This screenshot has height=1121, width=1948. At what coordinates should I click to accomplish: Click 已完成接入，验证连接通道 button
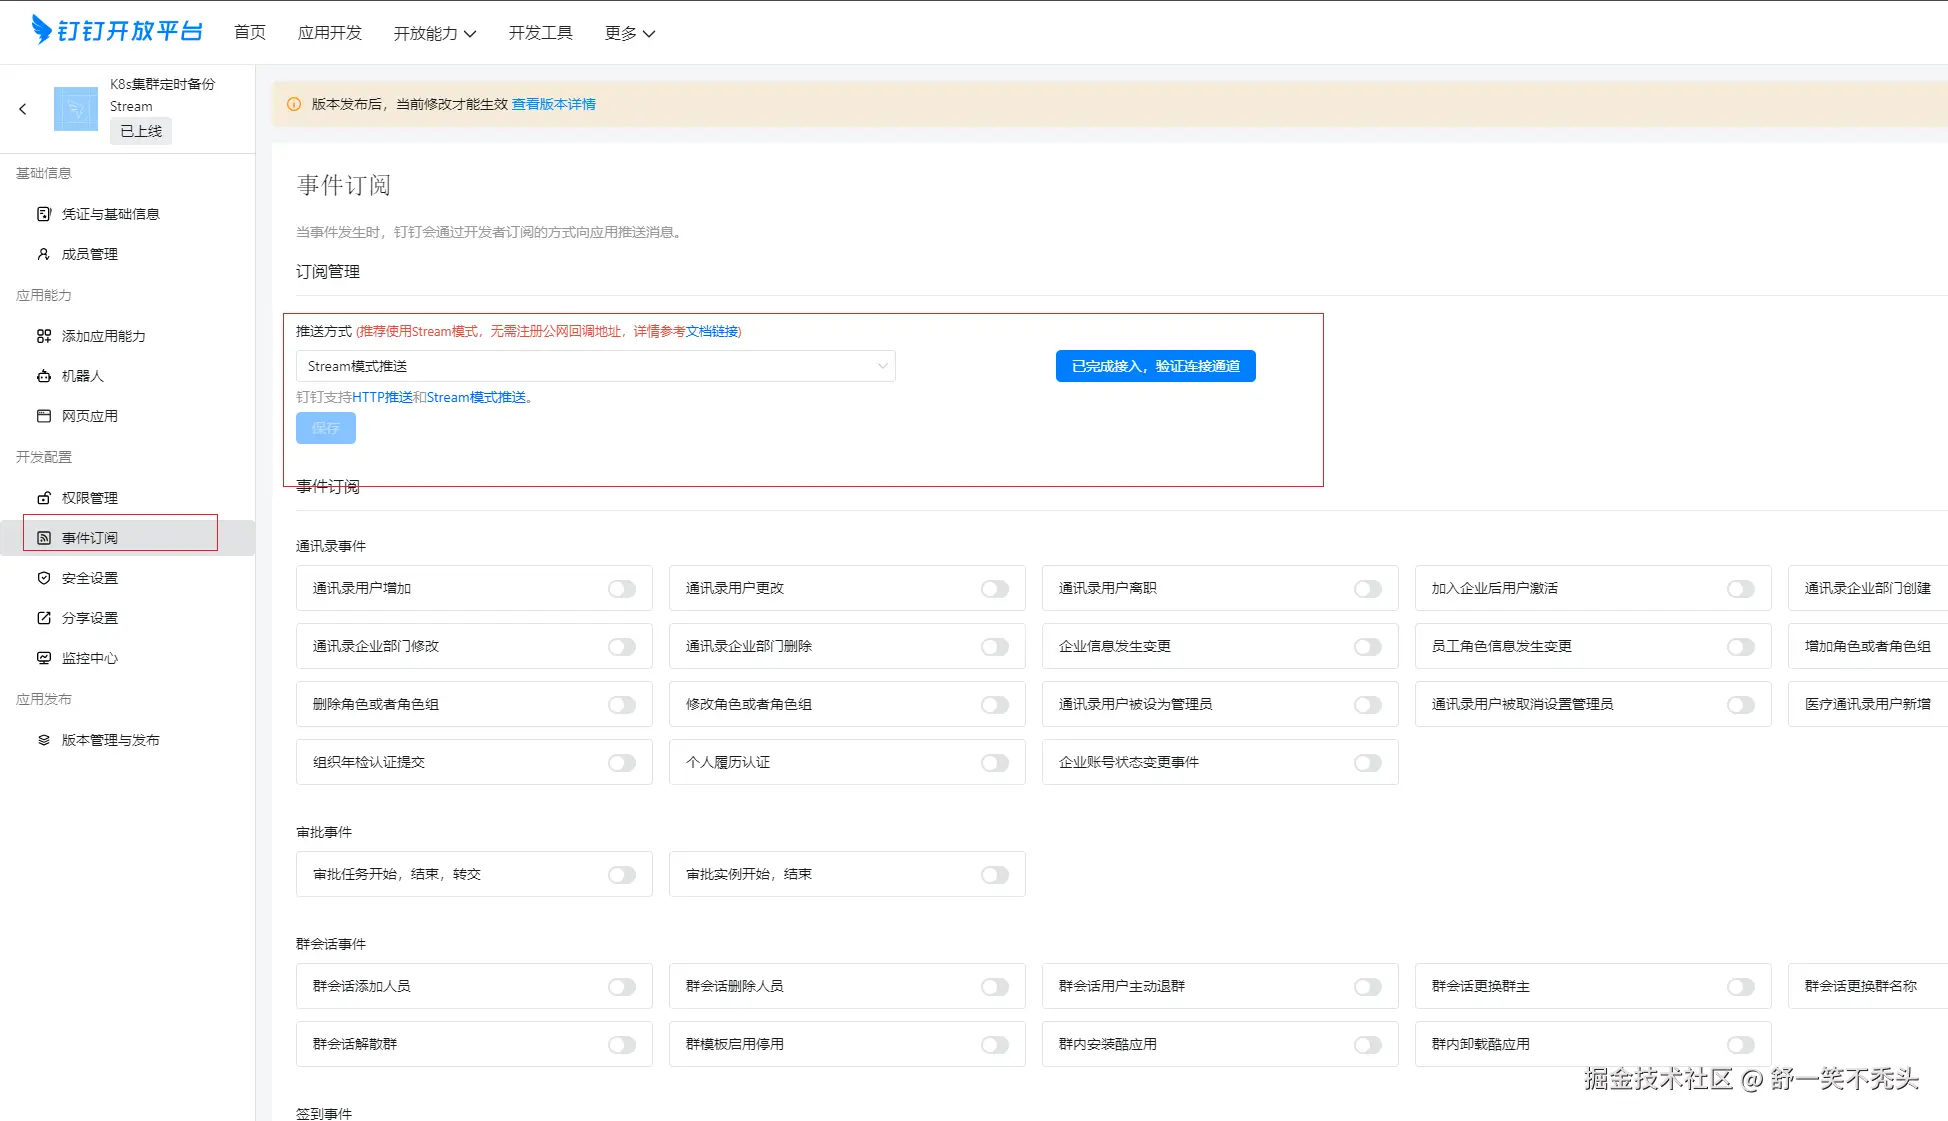(1155, 366)
